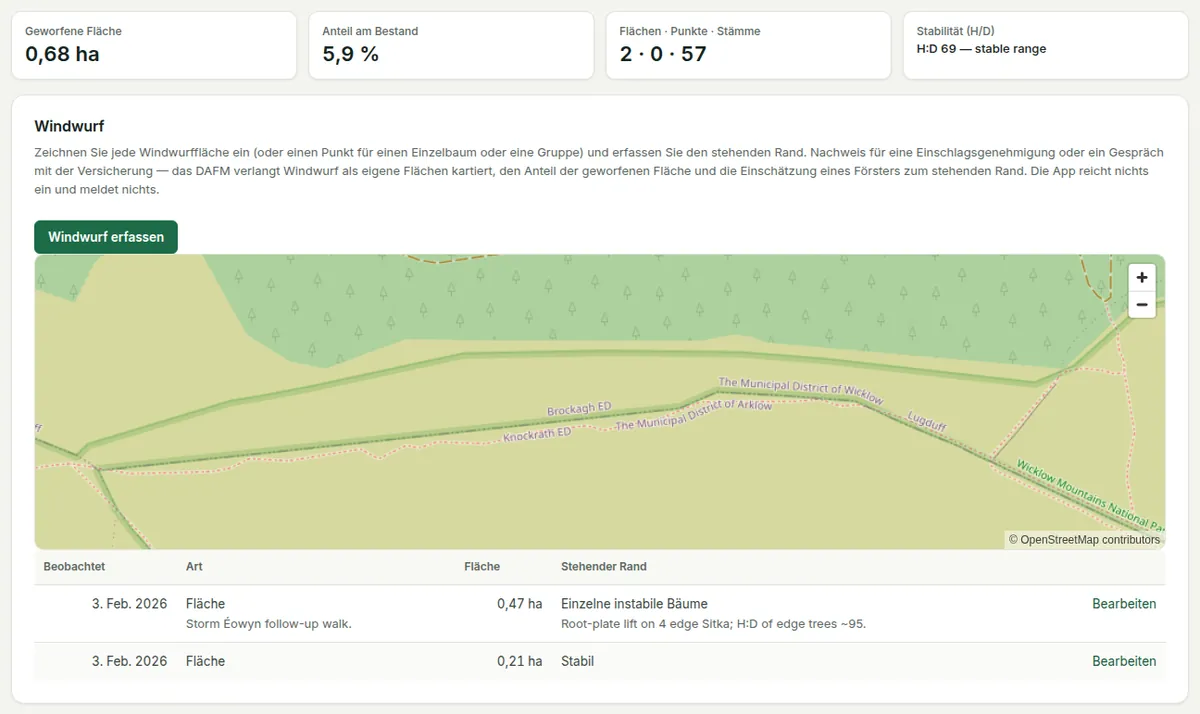Click the 0,47 ha area cell
The width and height of the screenshot is (1200, 714).
[x=520, y=604]
